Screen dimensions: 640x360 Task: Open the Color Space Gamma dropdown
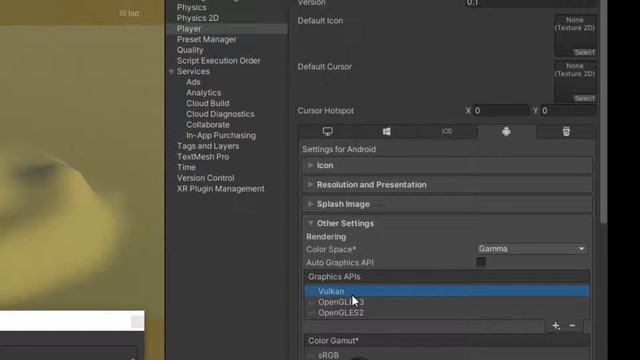pyautogui.click(x=532, y=249)
